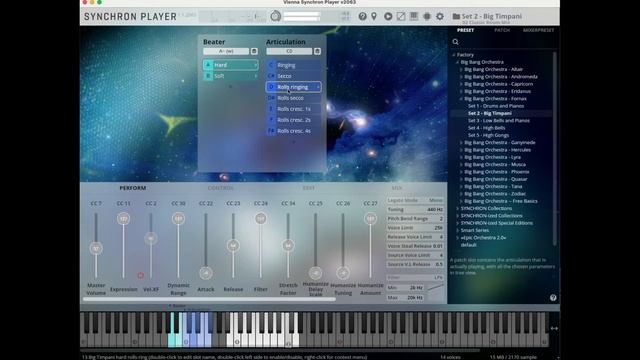Viewport: 640px width, 360px height.
Task: Open the PRESET browser tab
Action: [465, 30]
